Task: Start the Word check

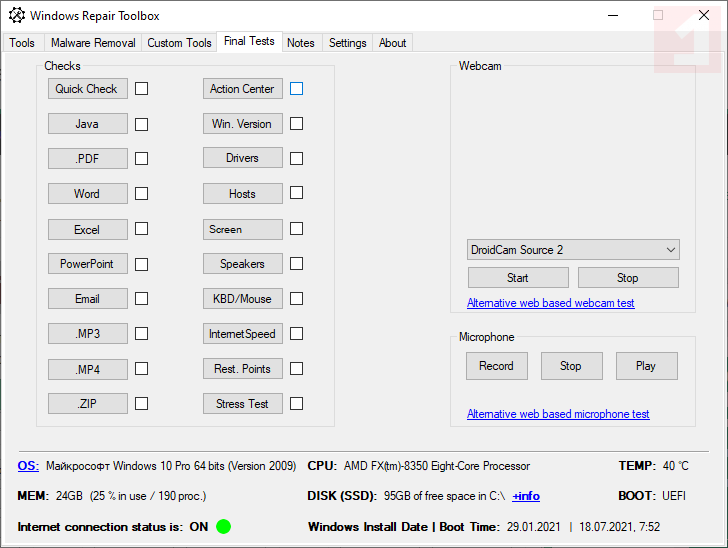Action: click(x=88, y=193)
